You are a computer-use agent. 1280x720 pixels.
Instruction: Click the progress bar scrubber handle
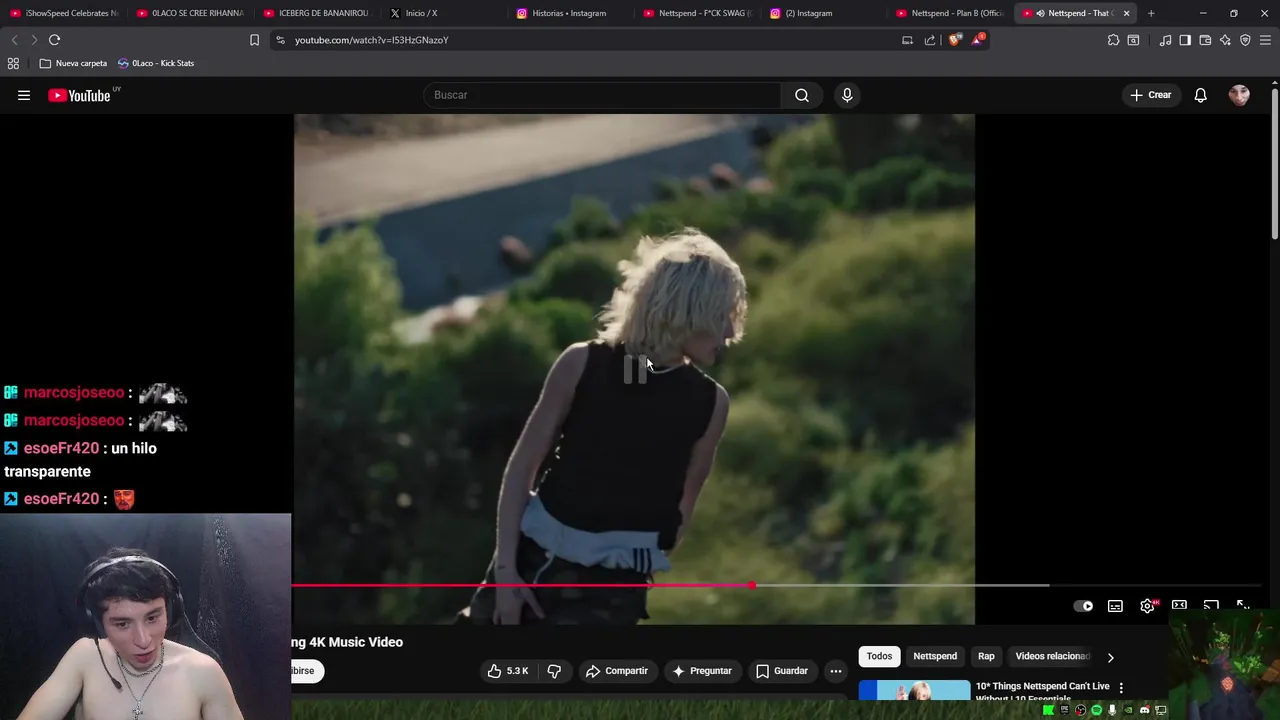(x=751, y=585)
